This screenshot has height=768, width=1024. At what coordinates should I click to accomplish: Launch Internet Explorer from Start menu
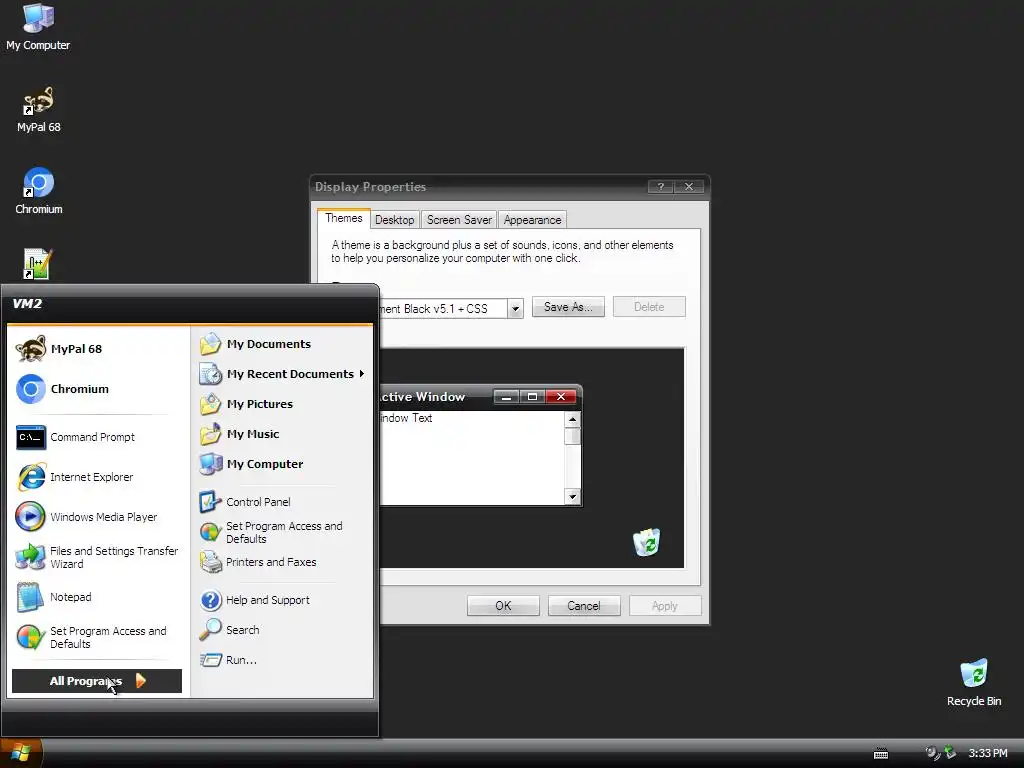[98, 477]
